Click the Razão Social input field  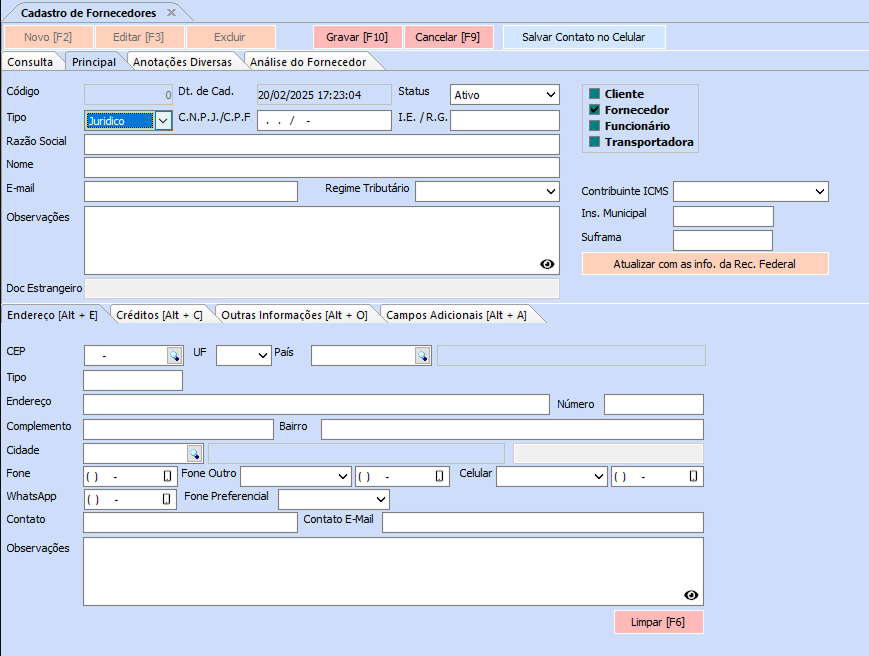tap(322, 145)
